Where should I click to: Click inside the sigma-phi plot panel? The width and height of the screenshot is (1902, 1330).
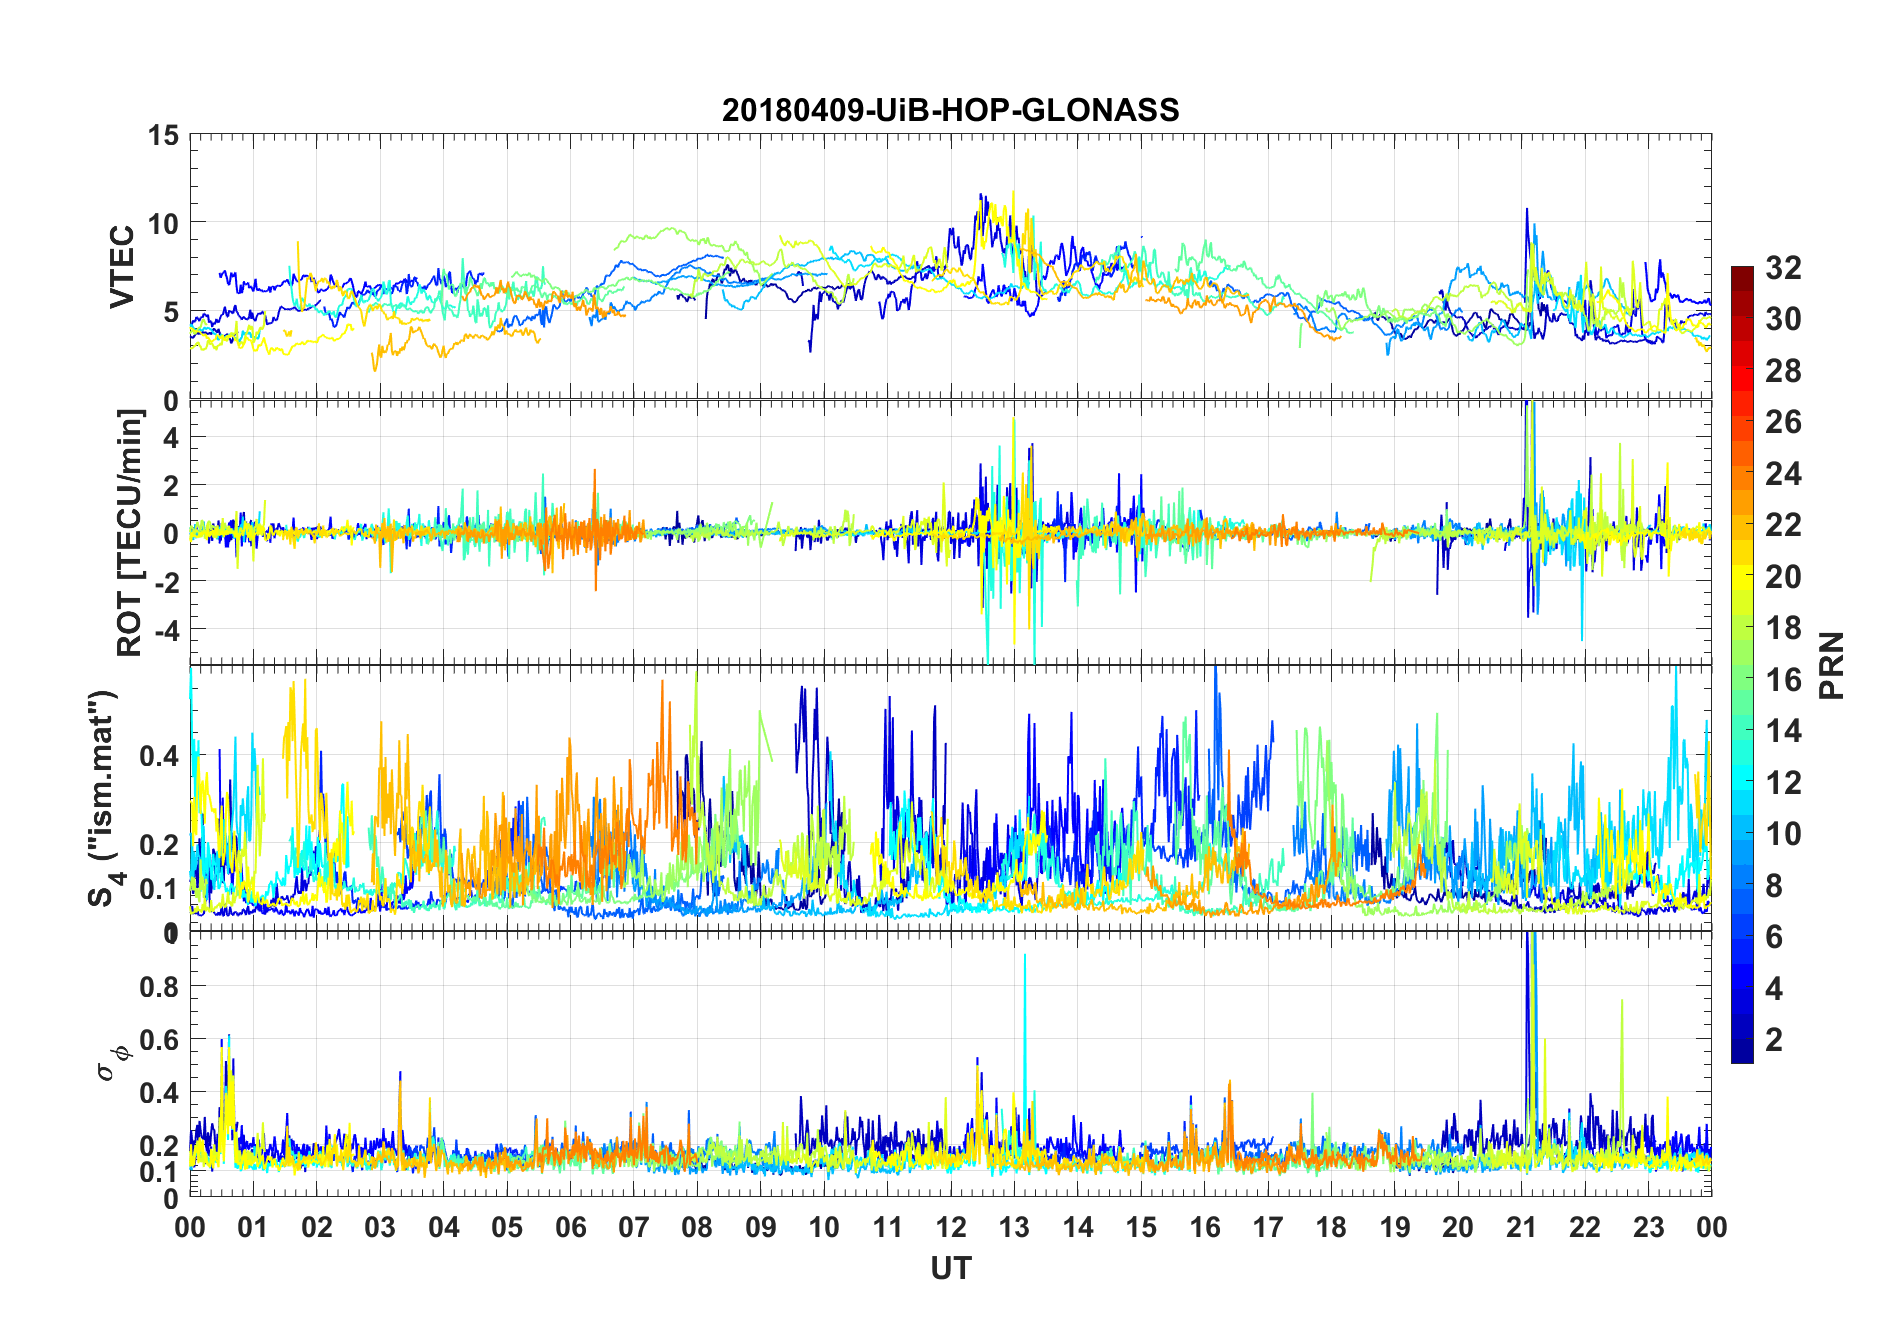pos(950,1063)
